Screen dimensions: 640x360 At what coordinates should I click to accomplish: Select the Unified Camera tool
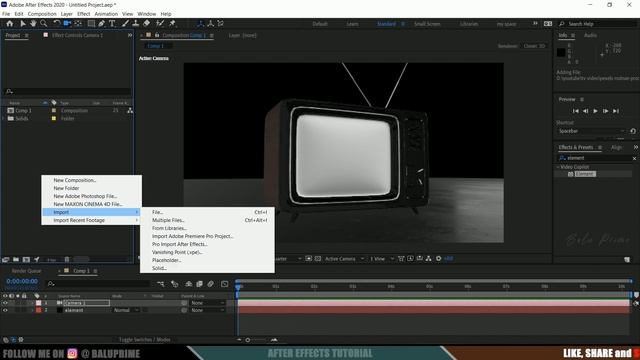[67, 24]
